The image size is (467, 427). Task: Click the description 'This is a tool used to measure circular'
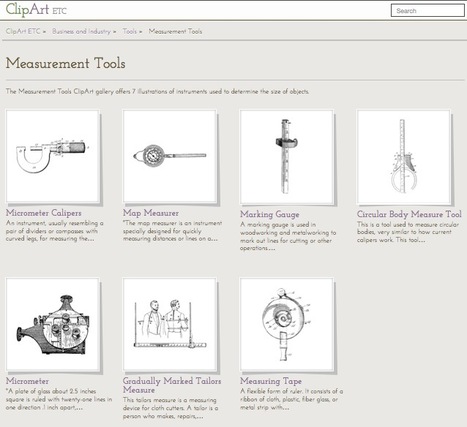click(408, 232)
